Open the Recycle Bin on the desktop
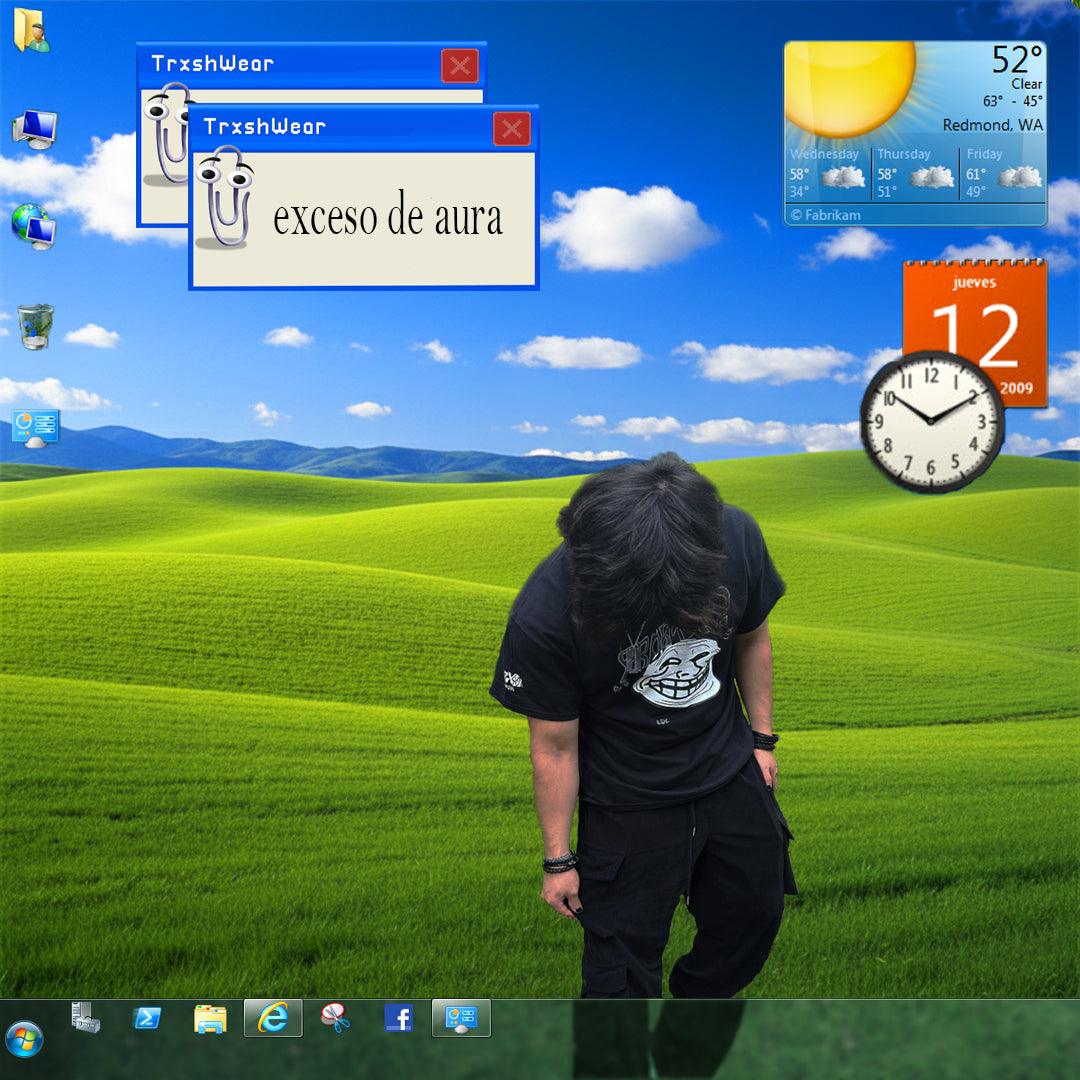 click(35, 327)
